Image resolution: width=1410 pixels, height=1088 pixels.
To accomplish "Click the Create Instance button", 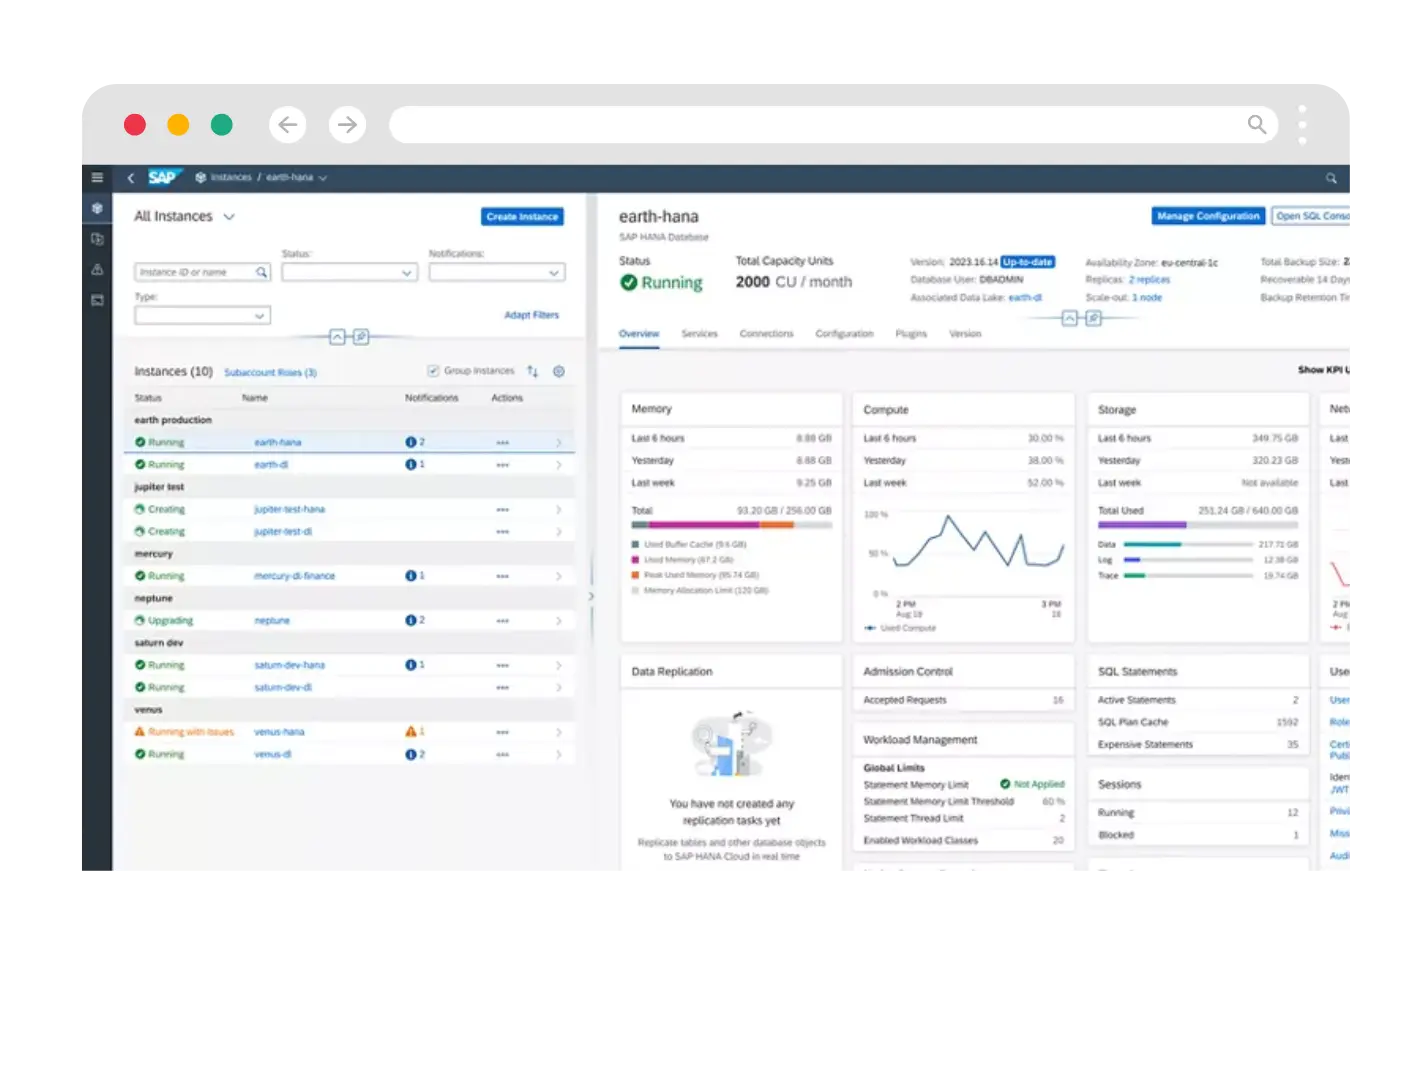I will [x=522, y=217].
